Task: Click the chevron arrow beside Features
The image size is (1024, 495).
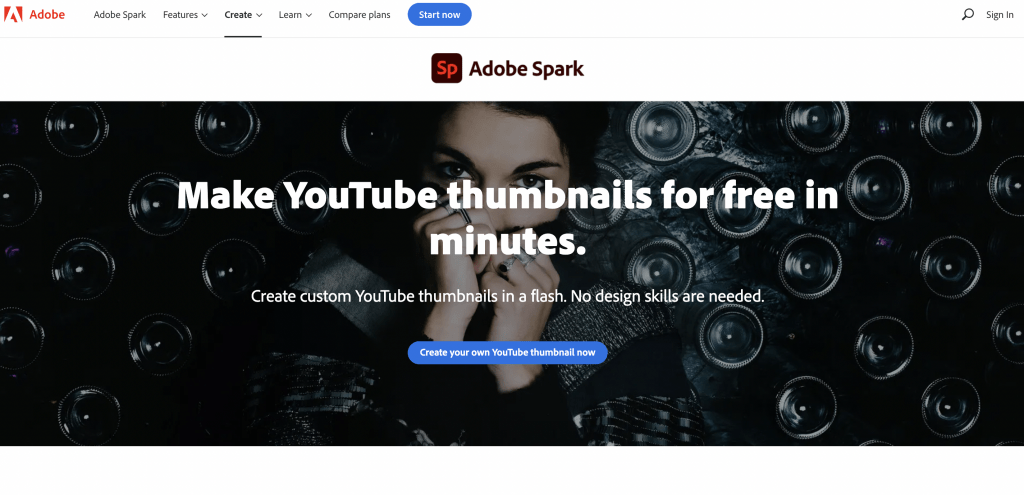Action: click(x=204, y=15)
